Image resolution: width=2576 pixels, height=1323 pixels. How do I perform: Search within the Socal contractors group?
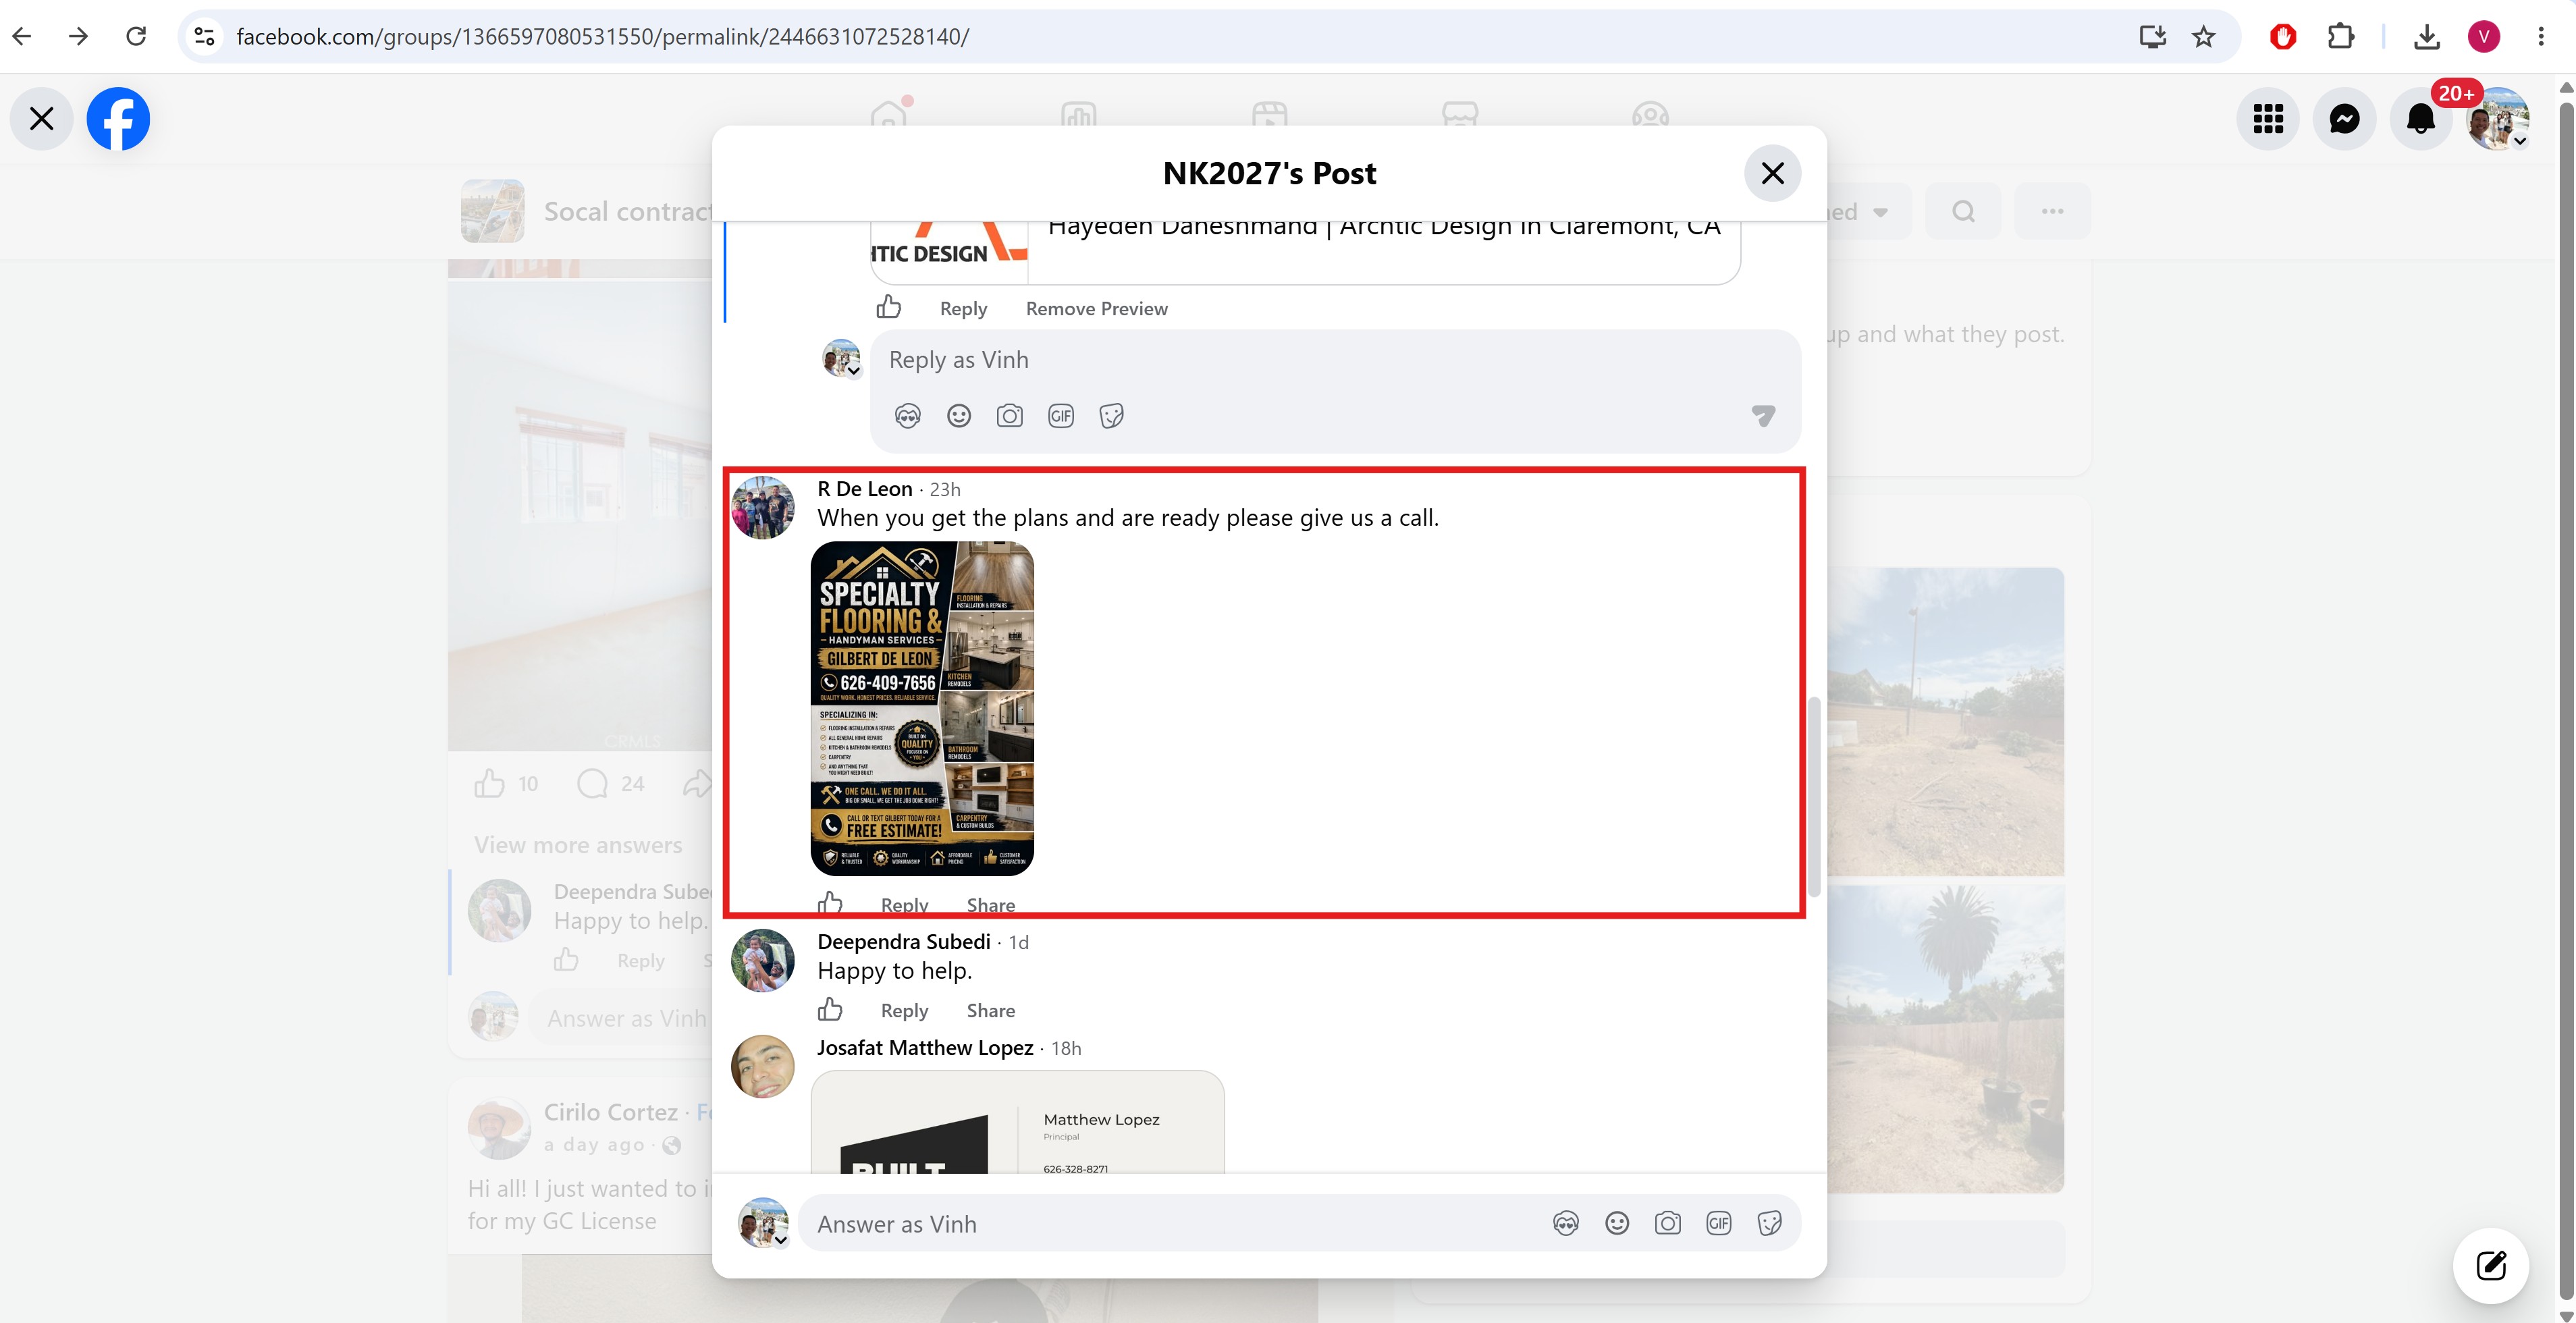pos(1964,211)
